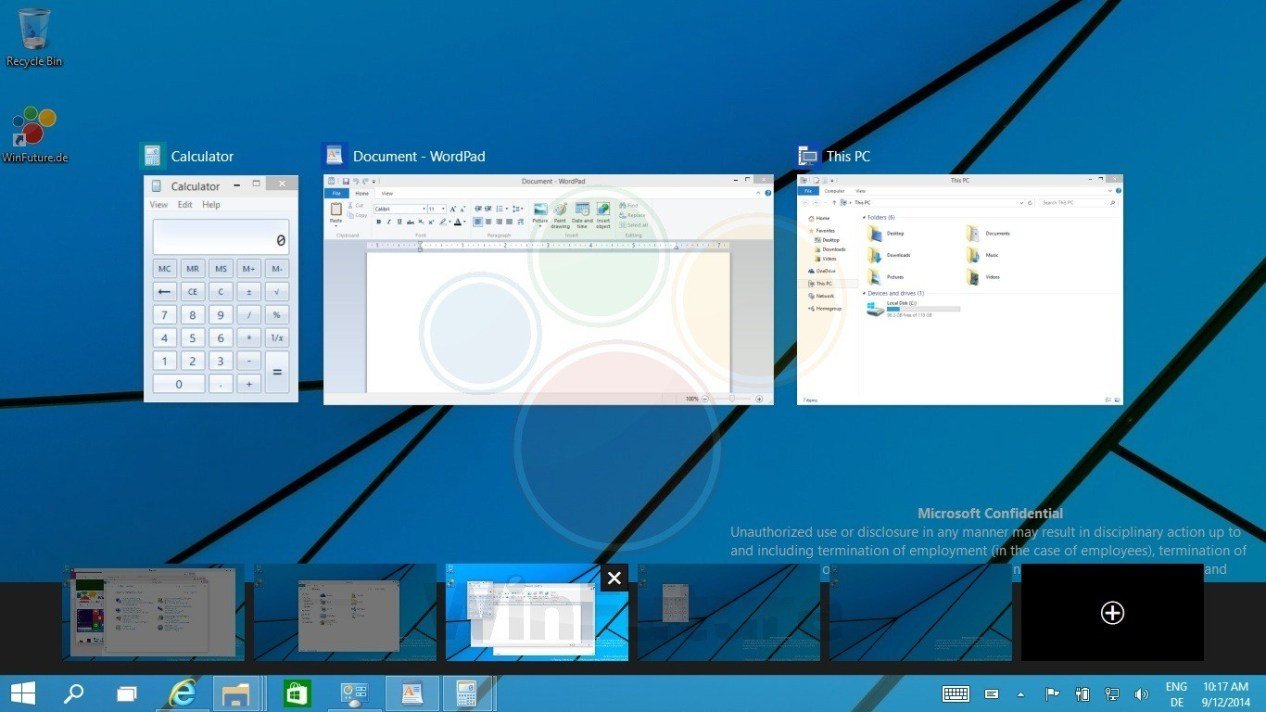Launch Internet Explorer from the taskbar
Image resolution: width=1266 pixels, height=712 pixels.
182,693
